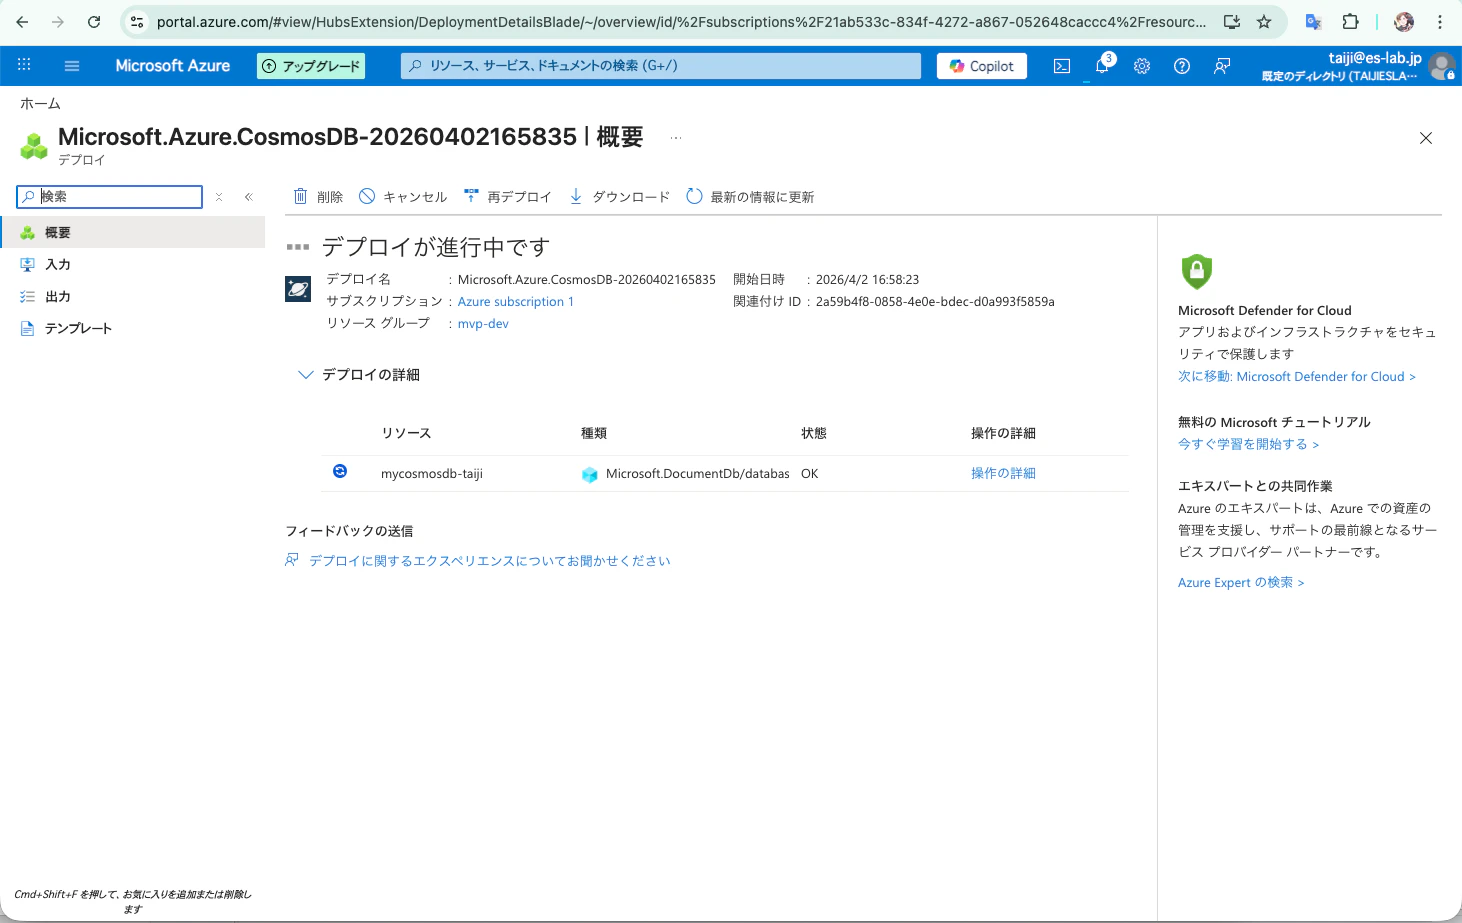Click the Microsoft Defender shield icon

click(x=1196, y=271)
